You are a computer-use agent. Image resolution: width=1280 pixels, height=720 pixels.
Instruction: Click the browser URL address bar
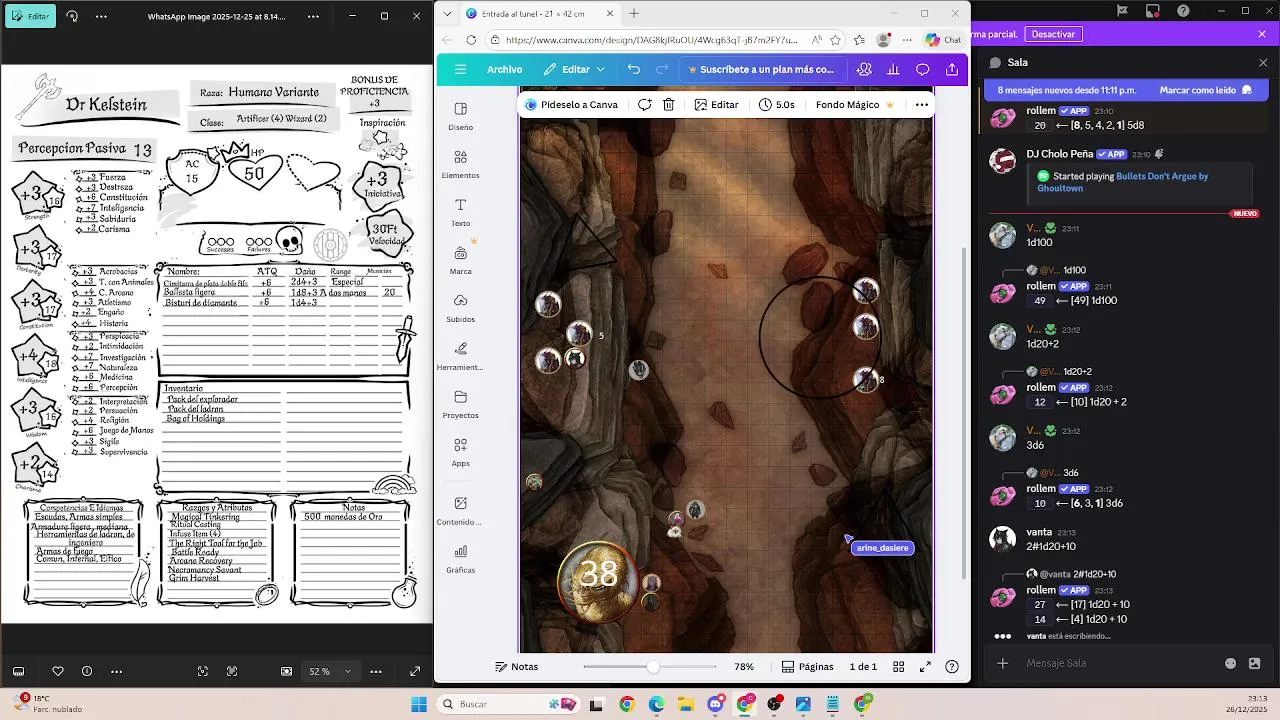651,40
